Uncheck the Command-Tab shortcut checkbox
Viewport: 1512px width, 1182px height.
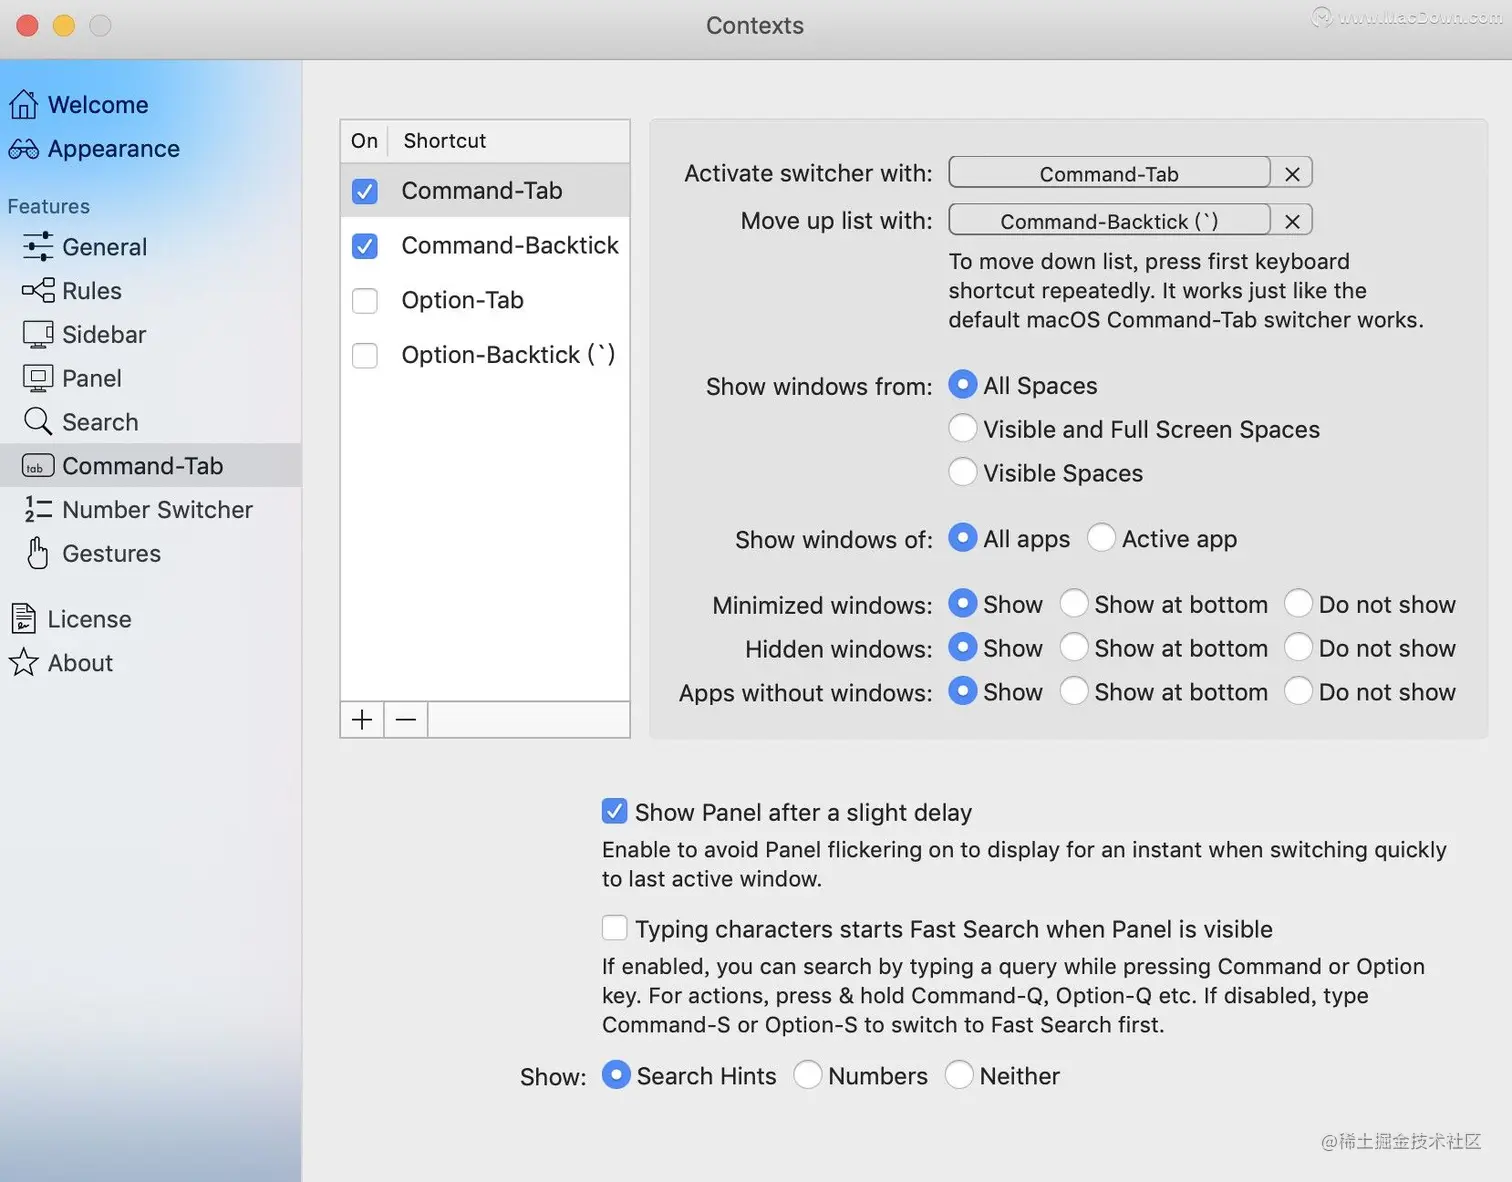click(365, 191)
